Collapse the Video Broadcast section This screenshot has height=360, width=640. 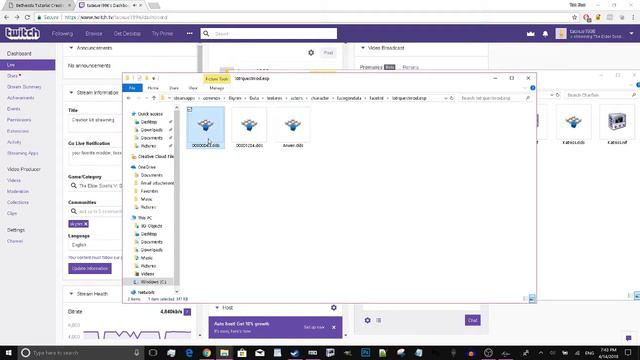tap(363, 48)
